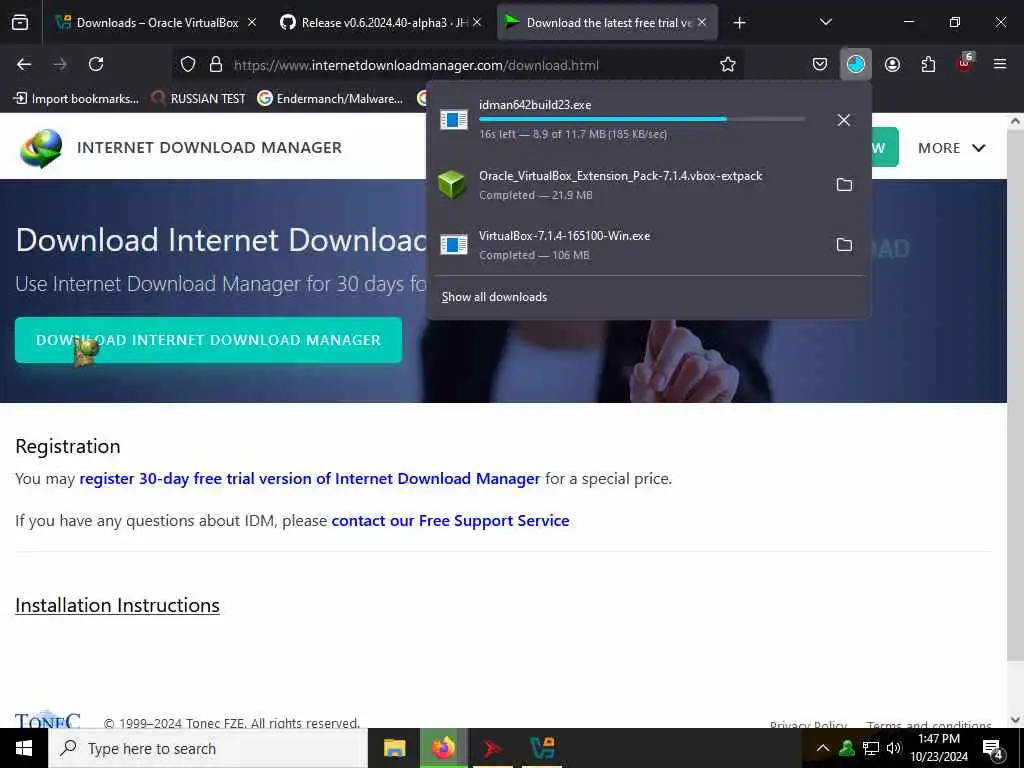
Task: Switch to Downloads – Oracle VirtualBox tab
Action: pos(157,23)
